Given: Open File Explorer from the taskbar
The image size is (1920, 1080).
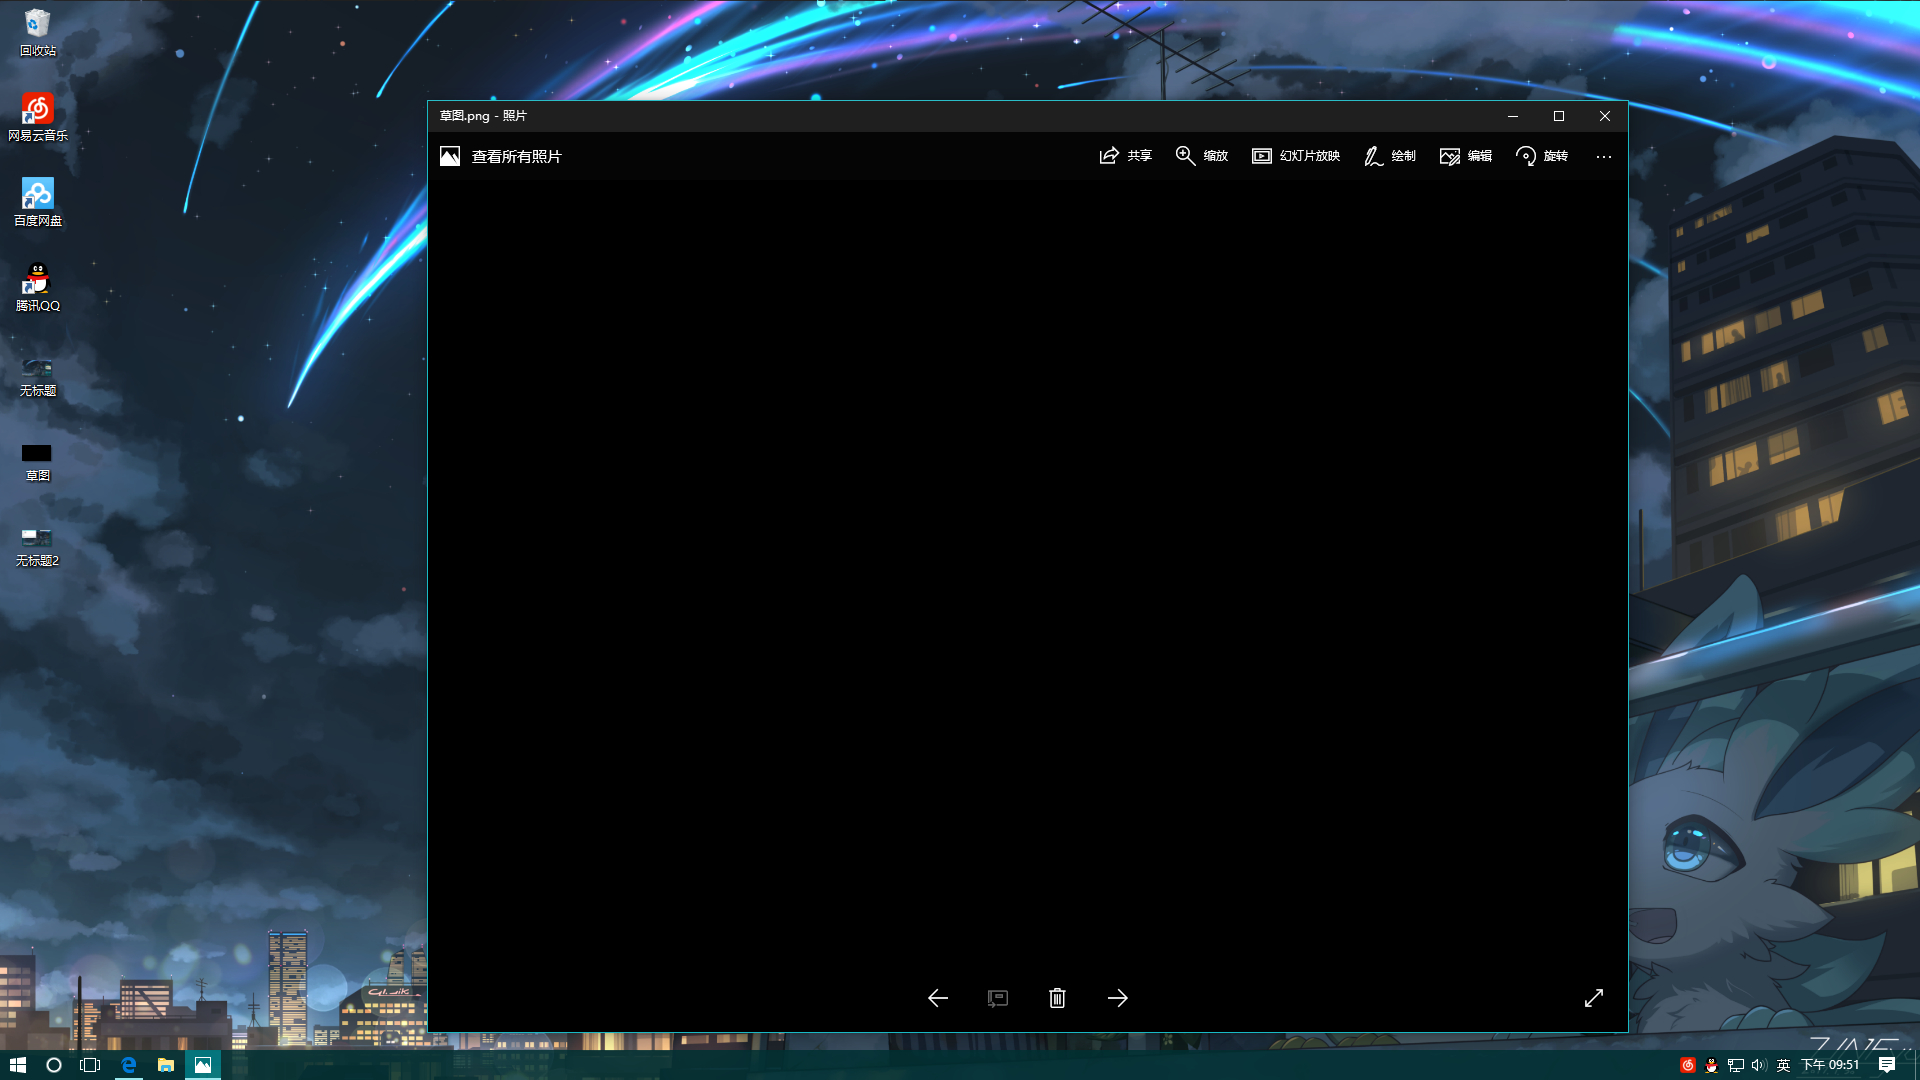Looking at the screenshot, I should pyautogui.click(x=166, y=1065).
